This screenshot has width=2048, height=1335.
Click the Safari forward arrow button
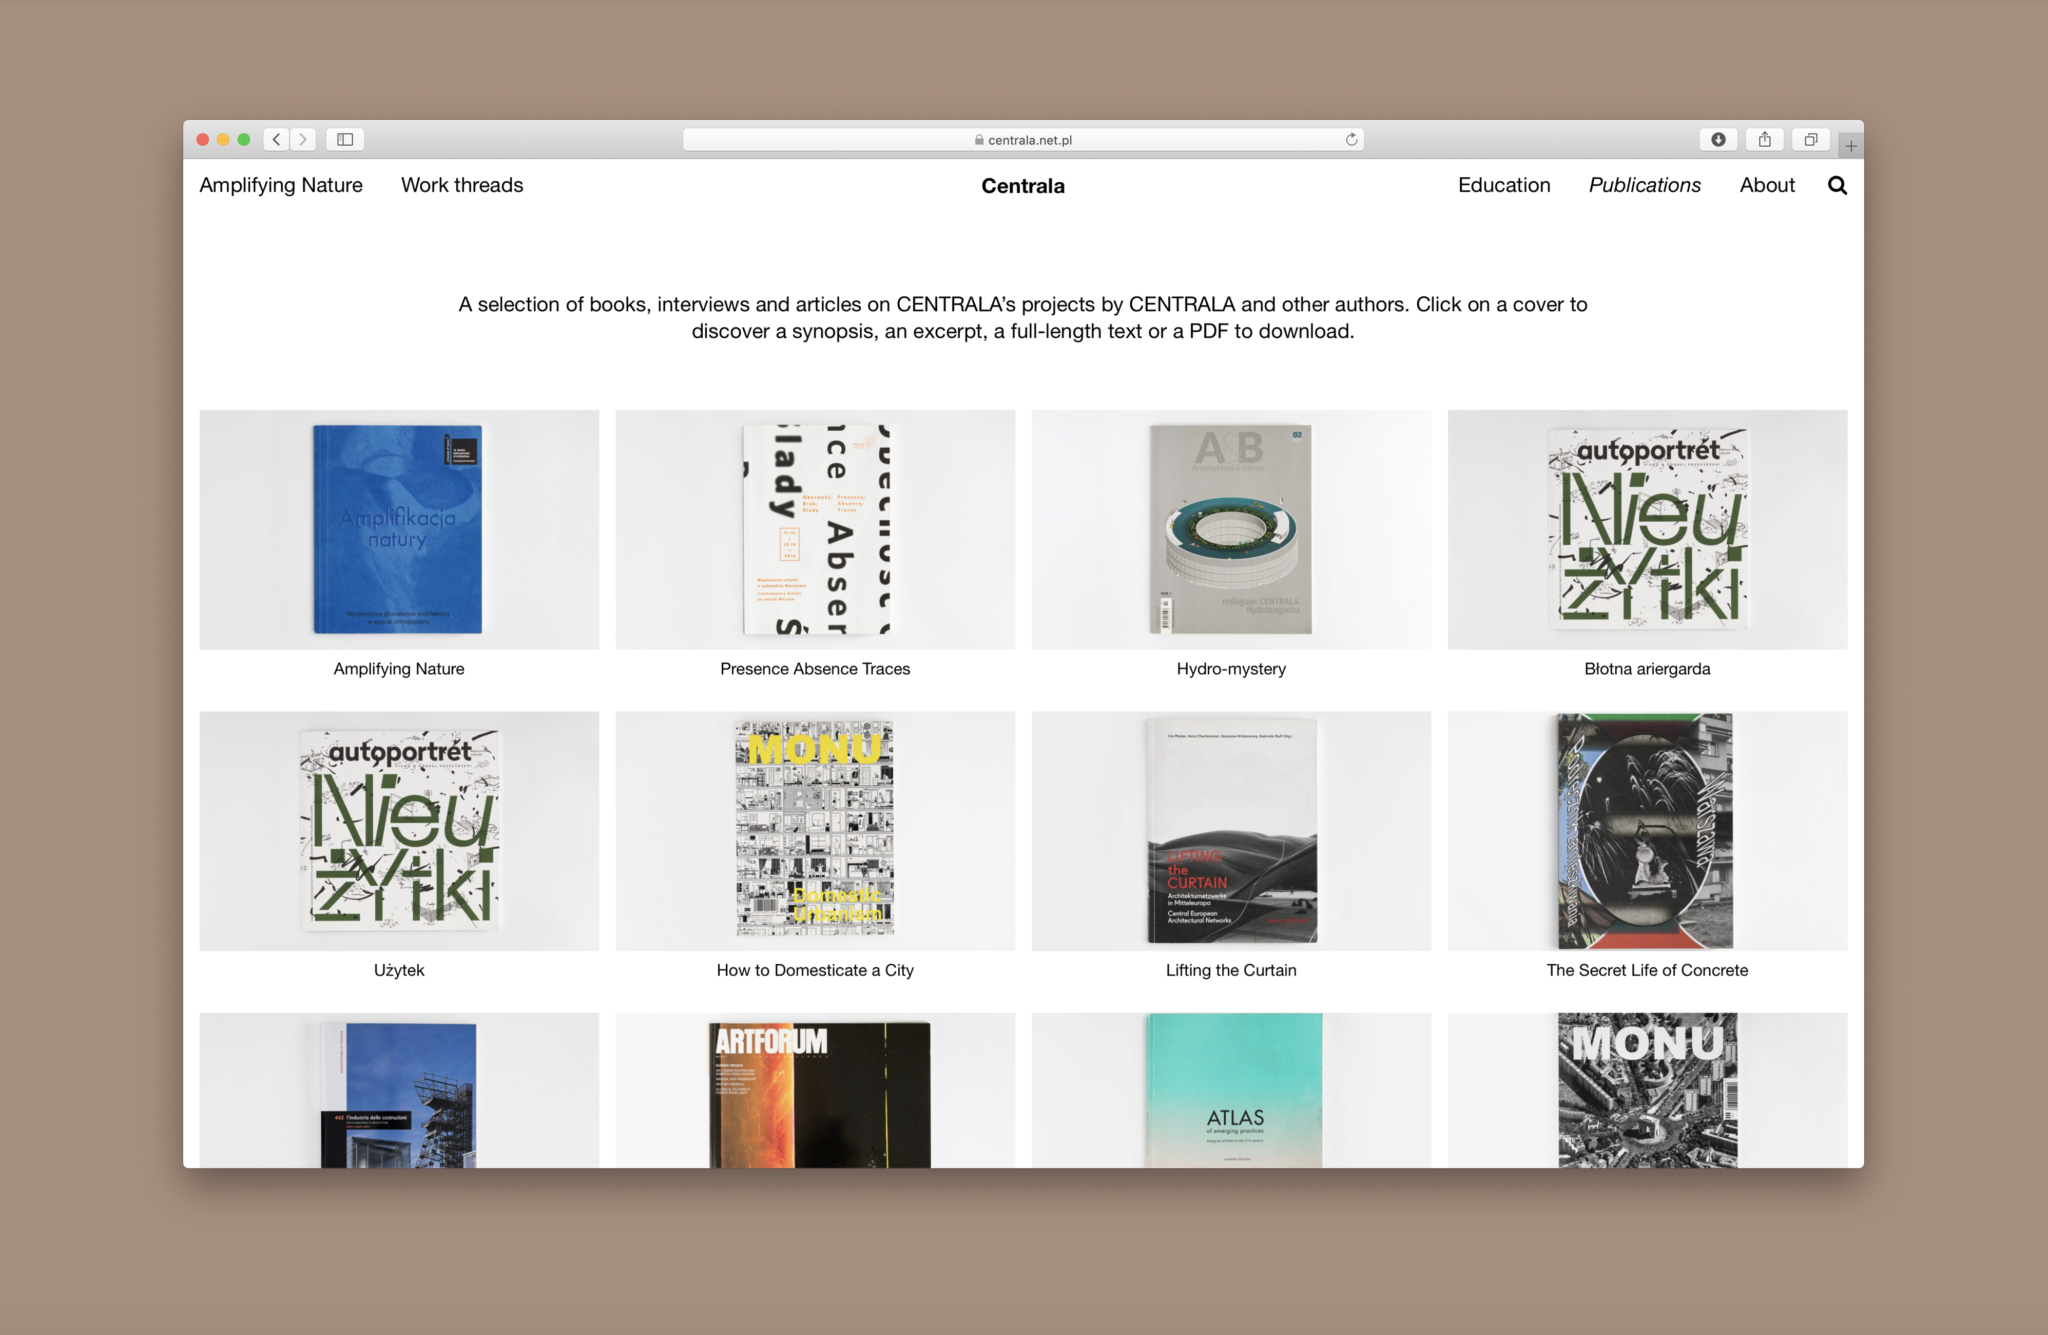303,139
